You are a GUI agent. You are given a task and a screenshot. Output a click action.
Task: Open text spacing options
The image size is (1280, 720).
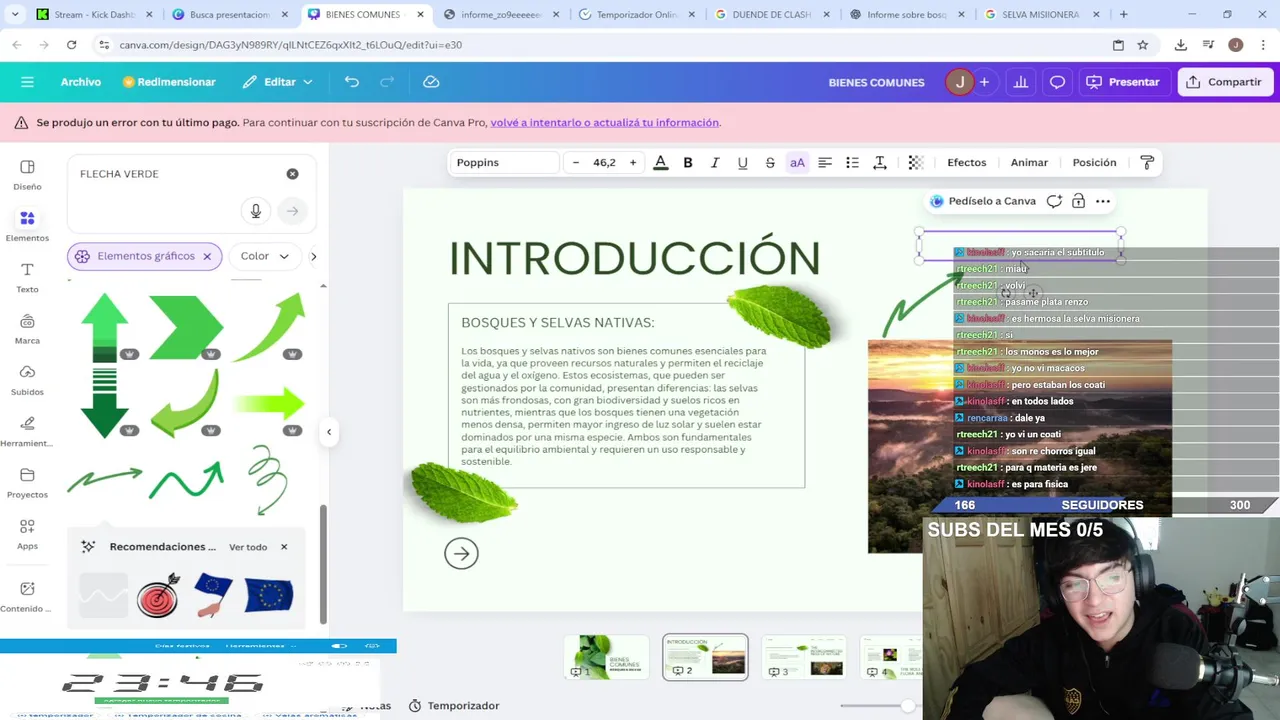(880, 162)
